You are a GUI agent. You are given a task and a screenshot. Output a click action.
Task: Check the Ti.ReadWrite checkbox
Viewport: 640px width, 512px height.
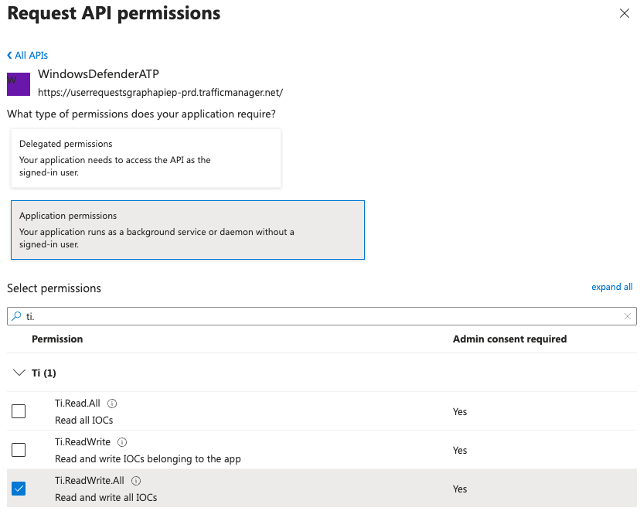coord(19,450)
